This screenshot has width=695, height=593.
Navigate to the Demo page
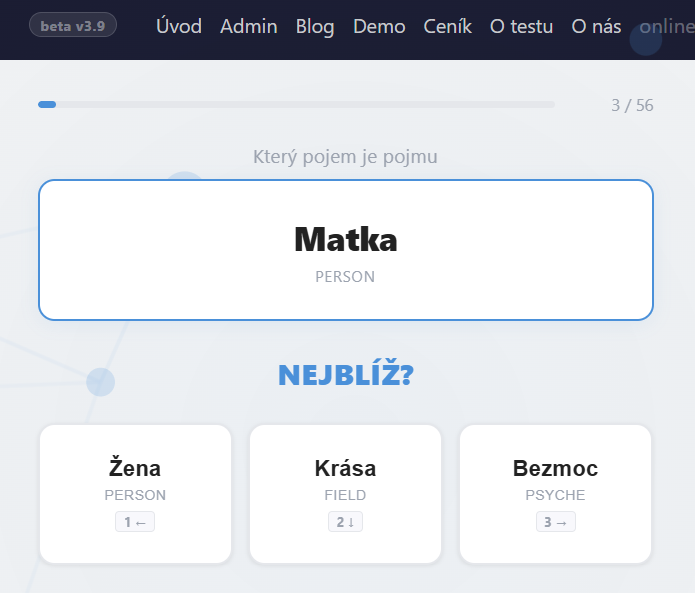[379, 27]
